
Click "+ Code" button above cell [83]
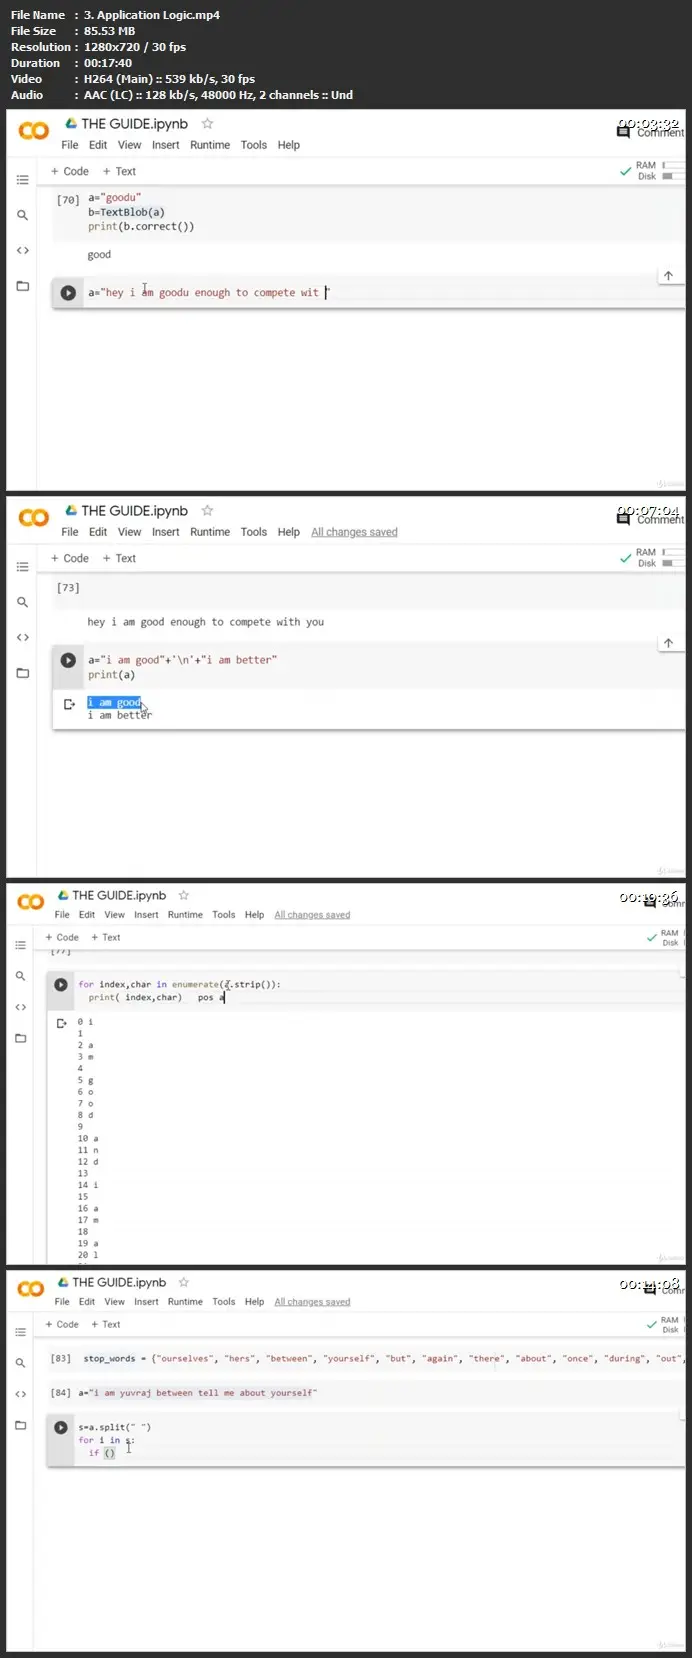62,1324
